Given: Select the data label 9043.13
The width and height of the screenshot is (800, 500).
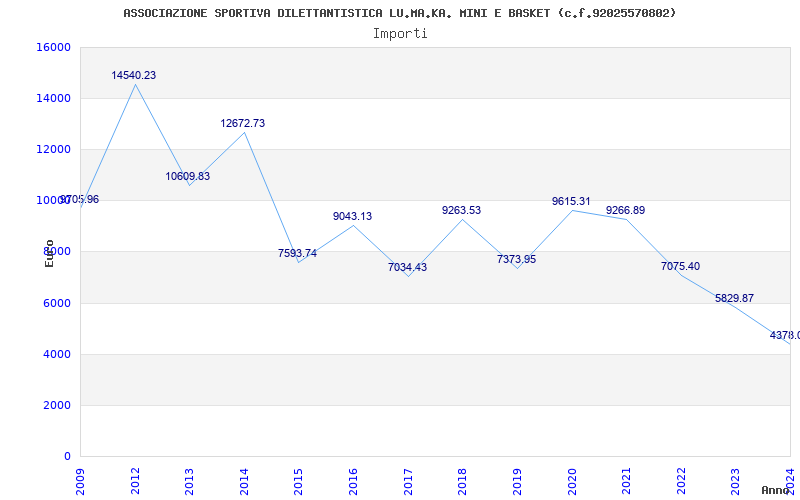Looking at the screenshot, I should [x=353, y=216].
